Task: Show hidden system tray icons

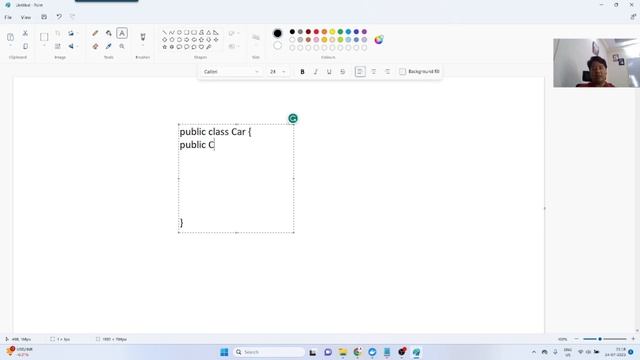Action: tap(534, 352)
